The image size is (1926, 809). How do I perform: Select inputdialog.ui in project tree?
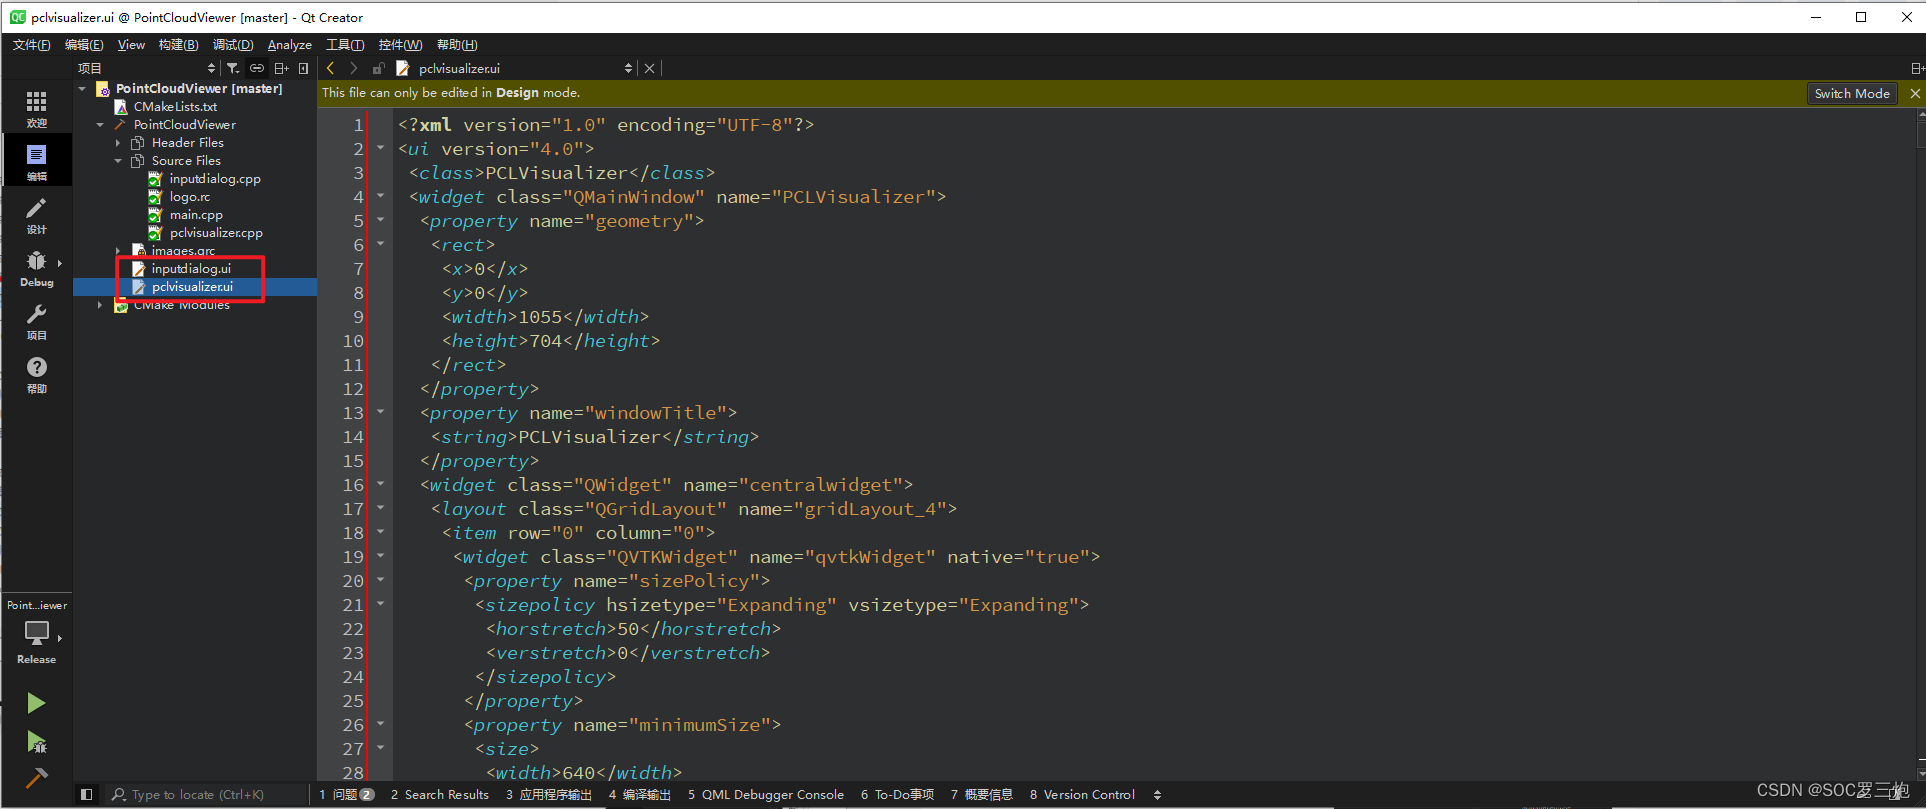point(191,269)
